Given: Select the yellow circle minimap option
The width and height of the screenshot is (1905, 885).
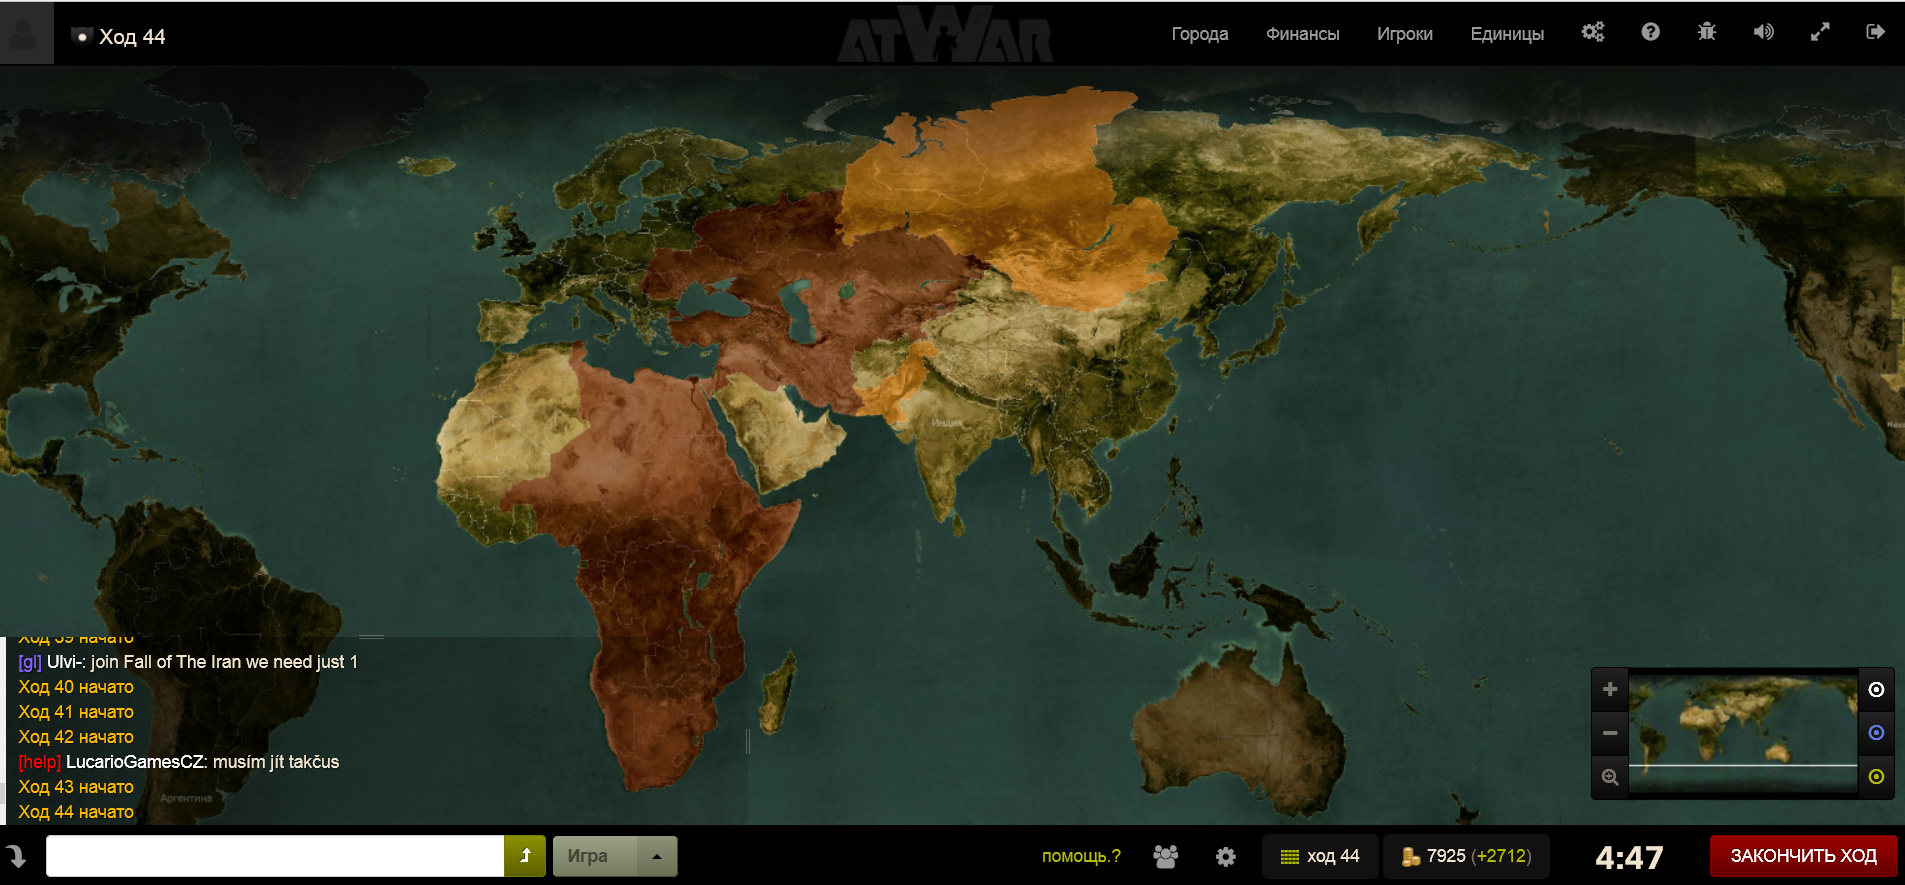Looking at the screenshot, I should [x=1876, y=777].
